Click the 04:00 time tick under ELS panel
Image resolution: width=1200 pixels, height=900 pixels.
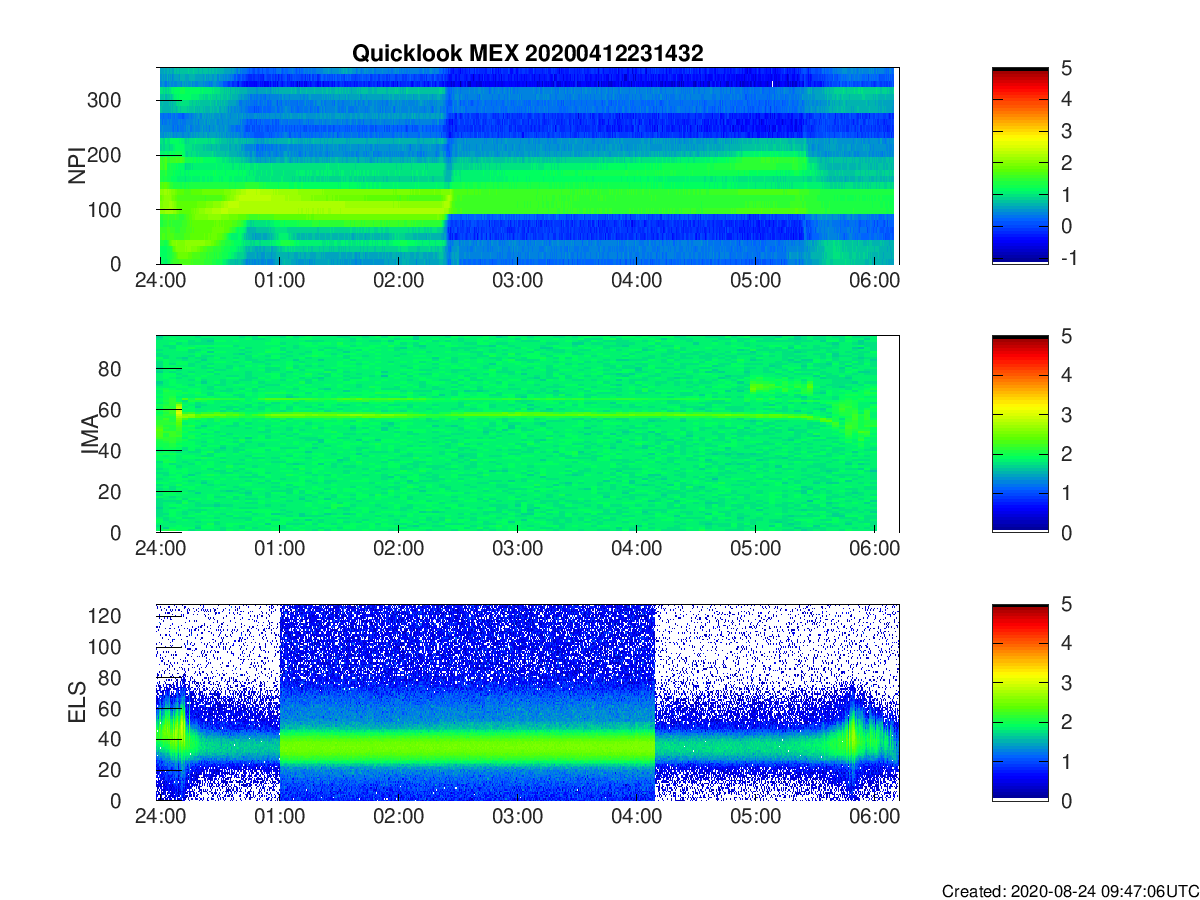(636, 817)
